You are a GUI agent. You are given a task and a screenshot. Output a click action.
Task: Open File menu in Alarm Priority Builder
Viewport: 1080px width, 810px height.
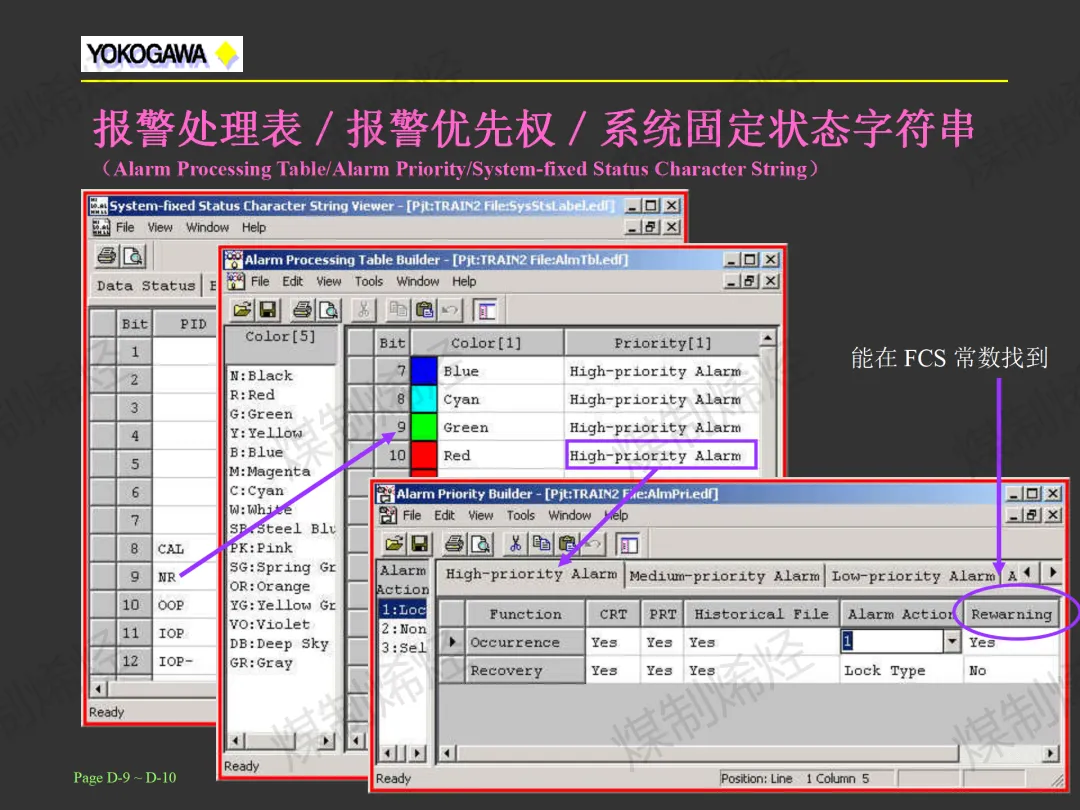(412, 515)
